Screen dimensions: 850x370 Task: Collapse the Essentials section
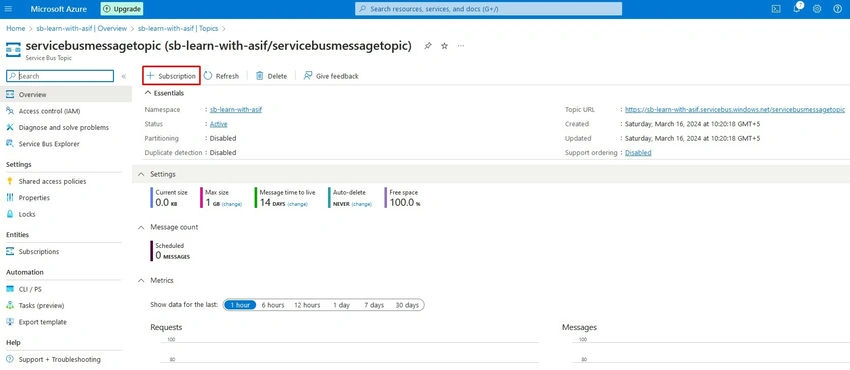(164, 93)
